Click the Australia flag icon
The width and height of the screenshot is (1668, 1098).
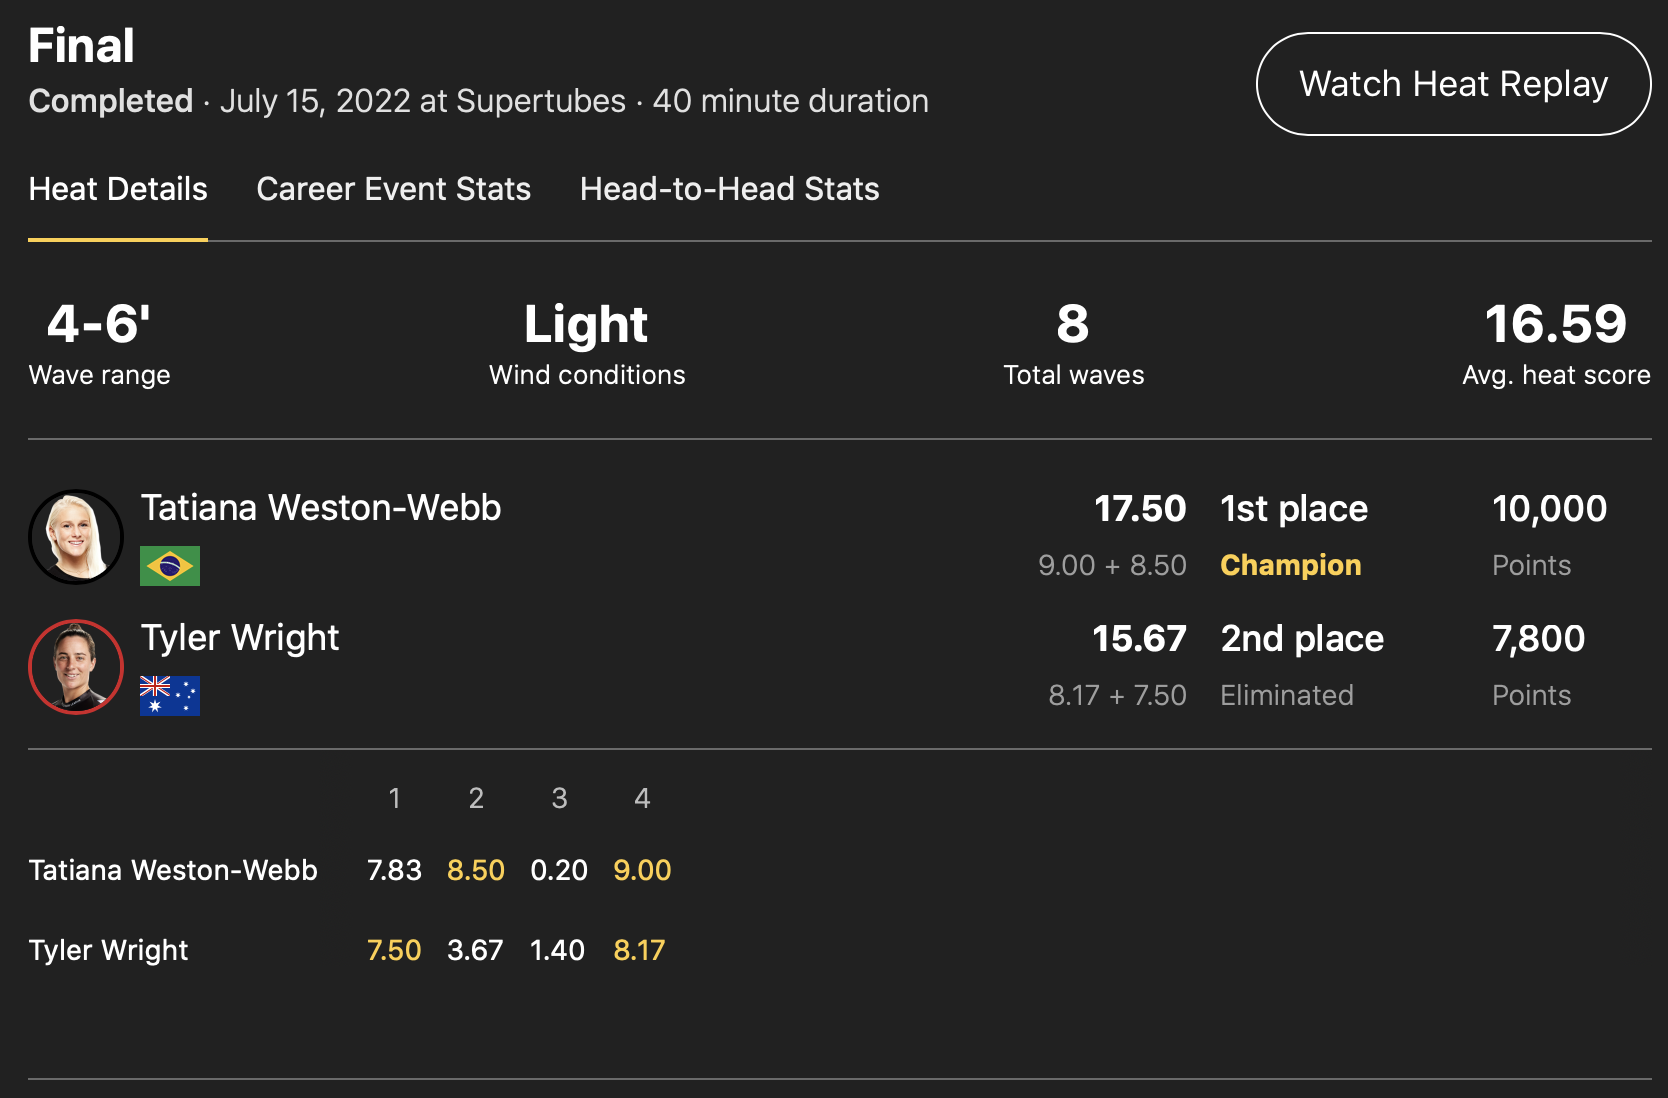pyautogui.click(x=170, y=696)
